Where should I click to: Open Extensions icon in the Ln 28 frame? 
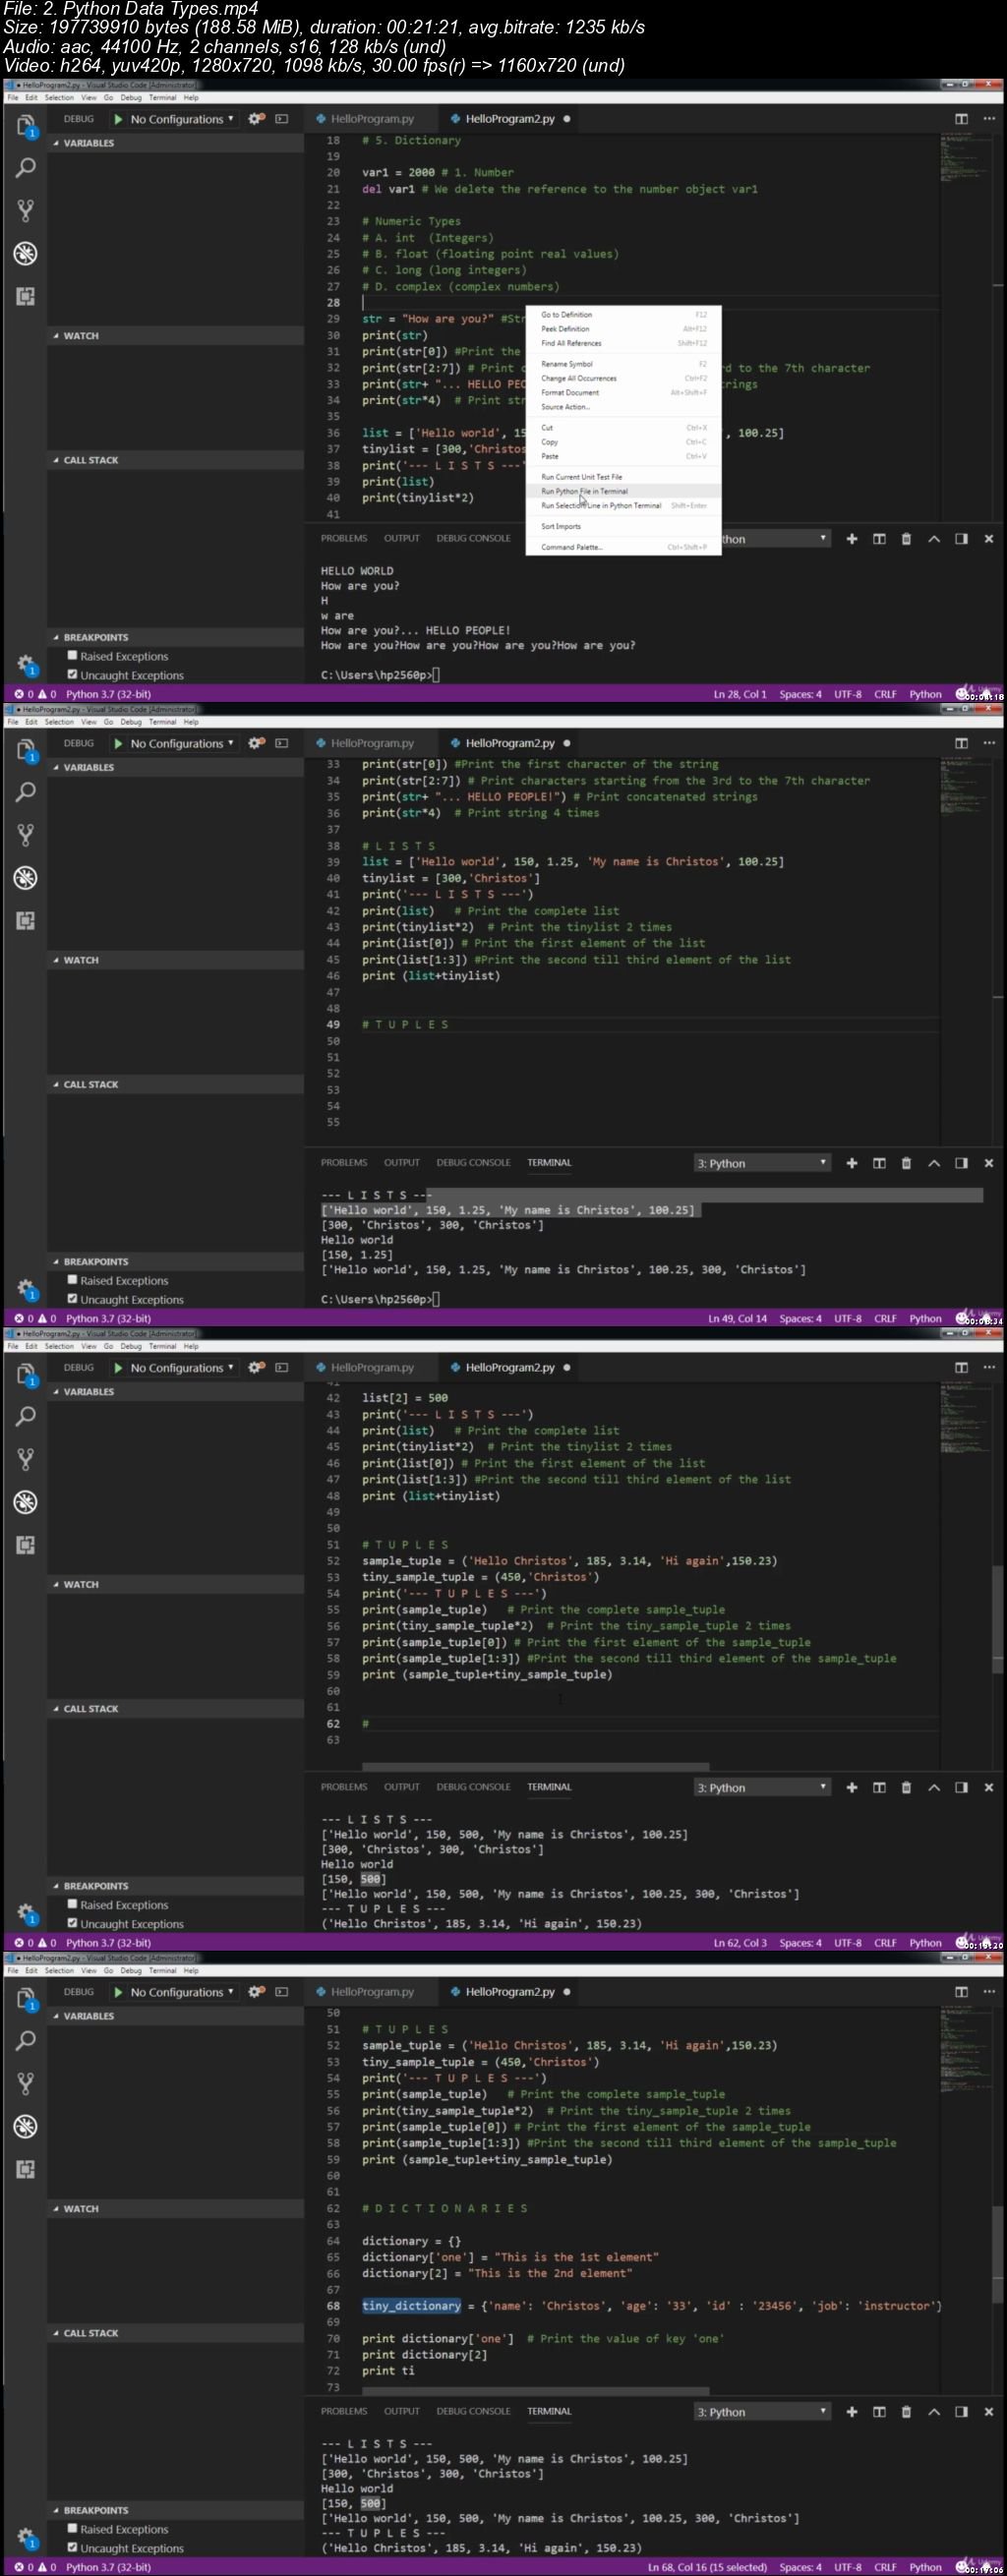26,296
